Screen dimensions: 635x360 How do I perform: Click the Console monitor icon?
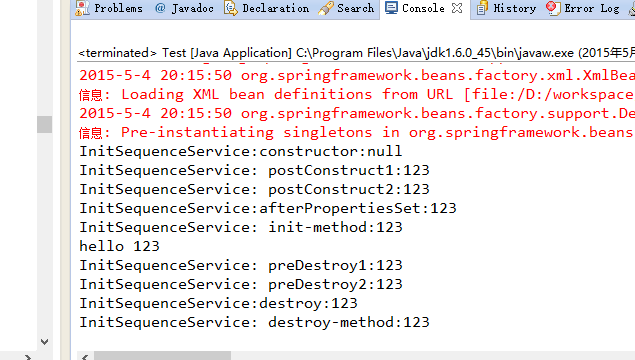click(391, 8)
